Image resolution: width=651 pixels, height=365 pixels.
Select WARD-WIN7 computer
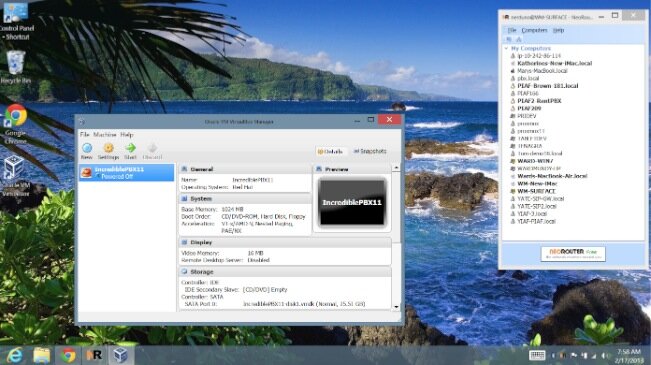(x=535, y=161)
